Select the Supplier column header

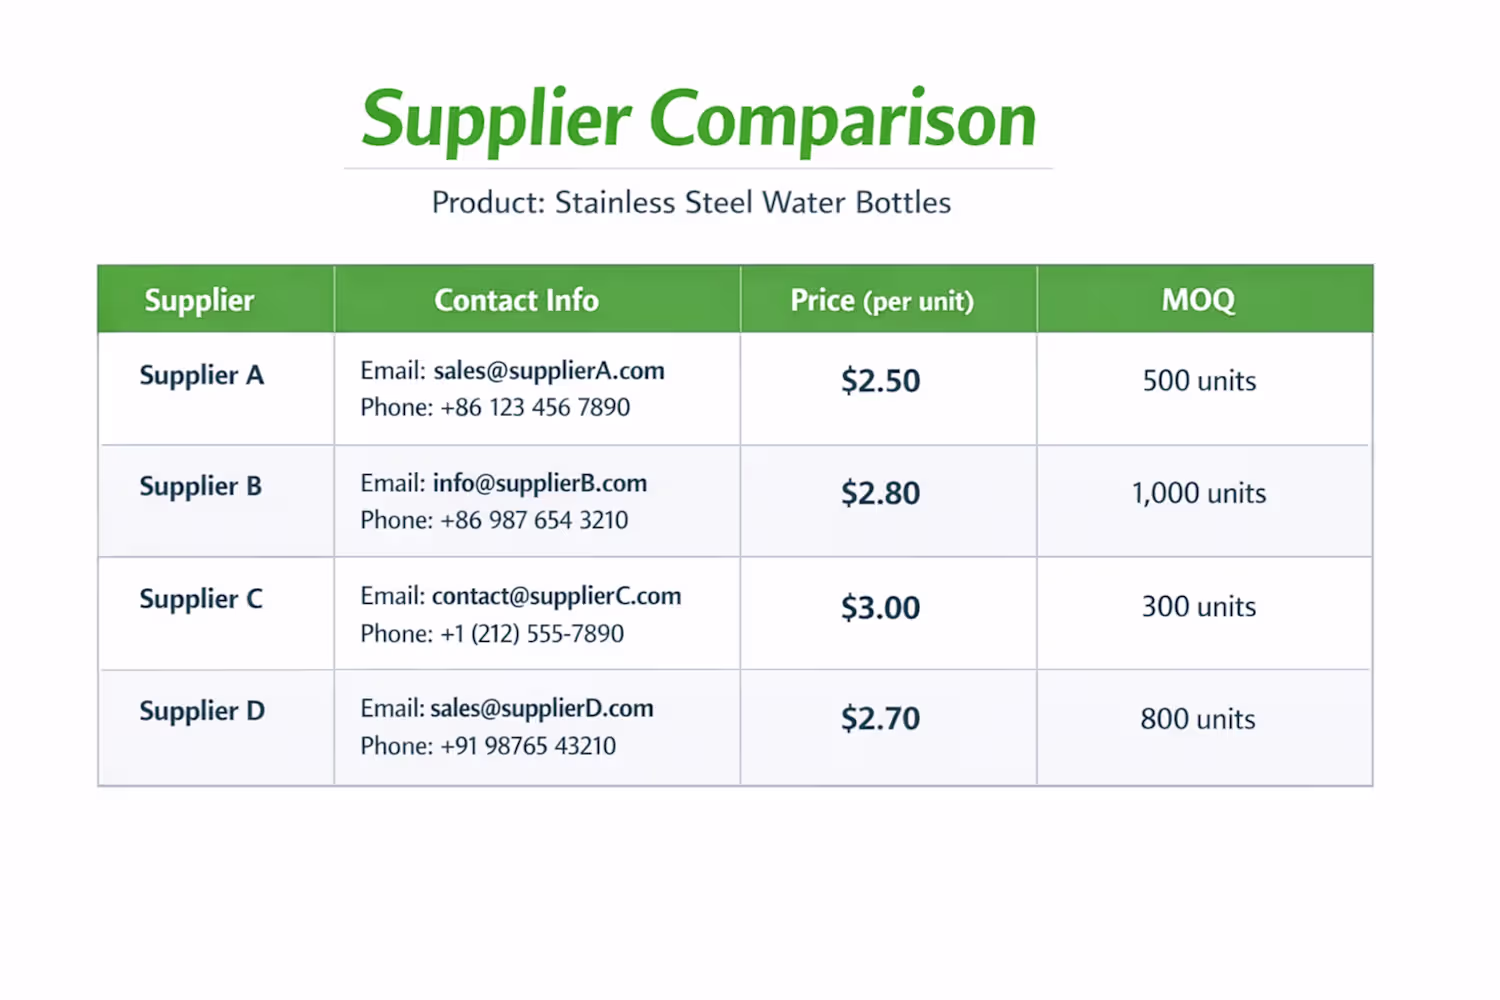coord(199,300)
